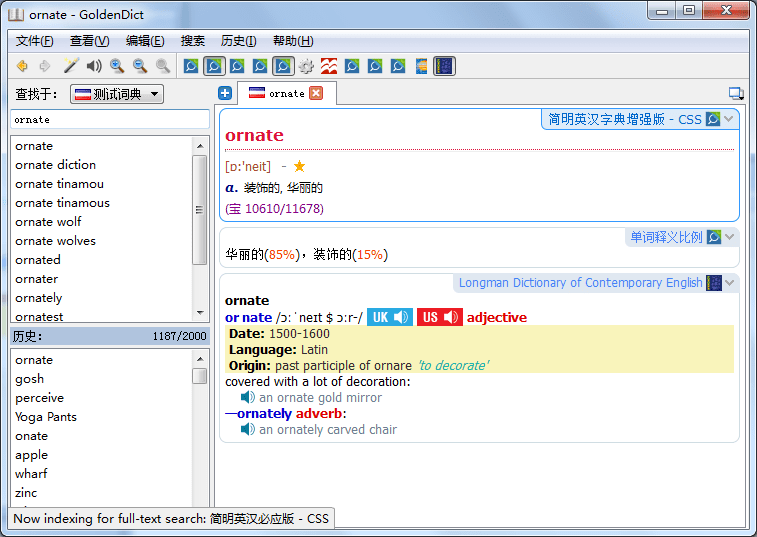Click the tab list icon at top right
Screen dimensions: 757x537
(736, 93)
